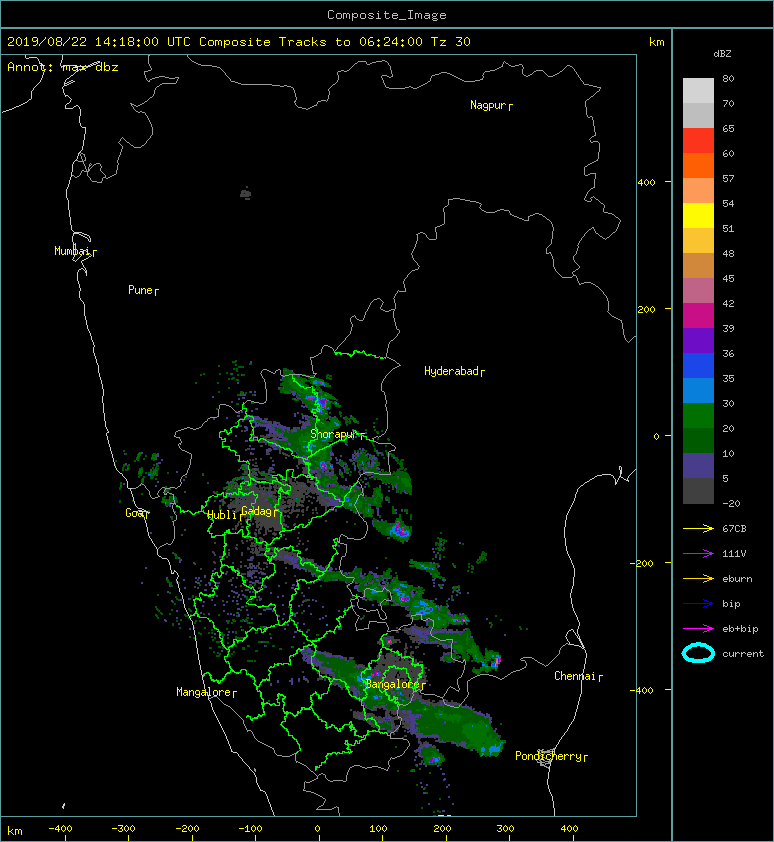Click the 67CB legend text

point(734,528)
